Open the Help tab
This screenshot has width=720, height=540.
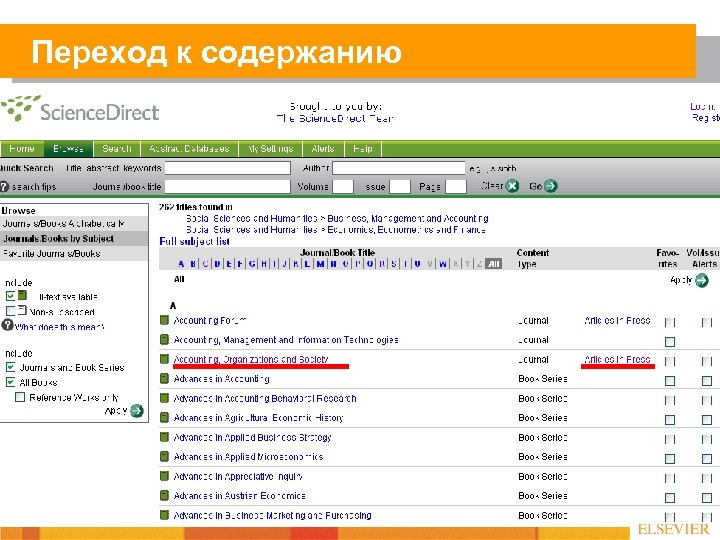click(363, 149)
